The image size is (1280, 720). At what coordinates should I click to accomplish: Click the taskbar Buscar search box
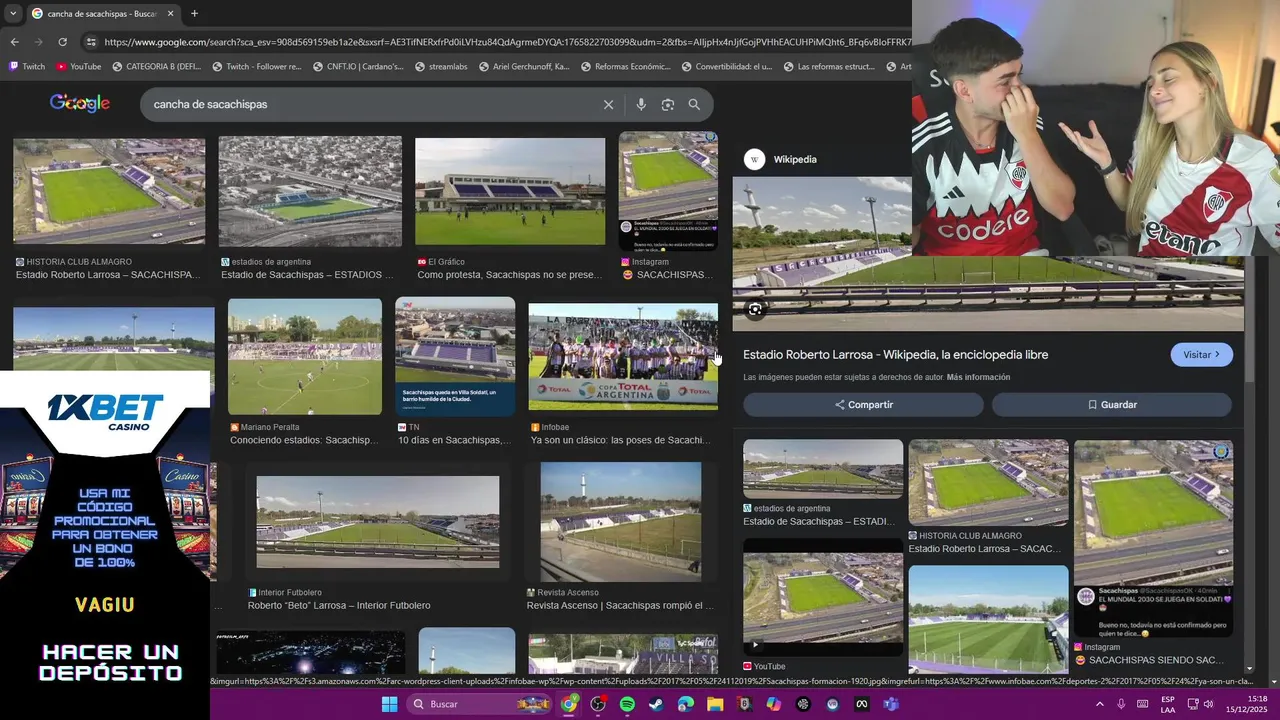[481, 704]
